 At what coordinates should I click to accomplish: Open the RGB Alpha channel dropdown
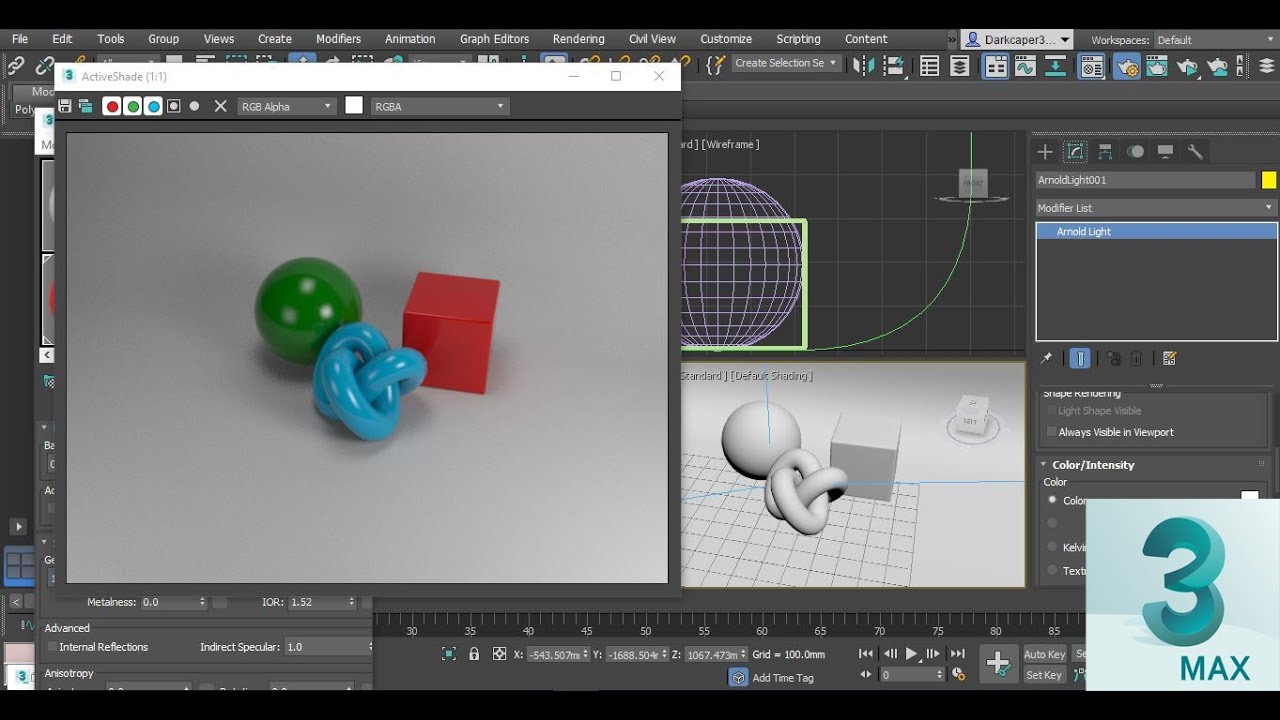tap(286, 106)
